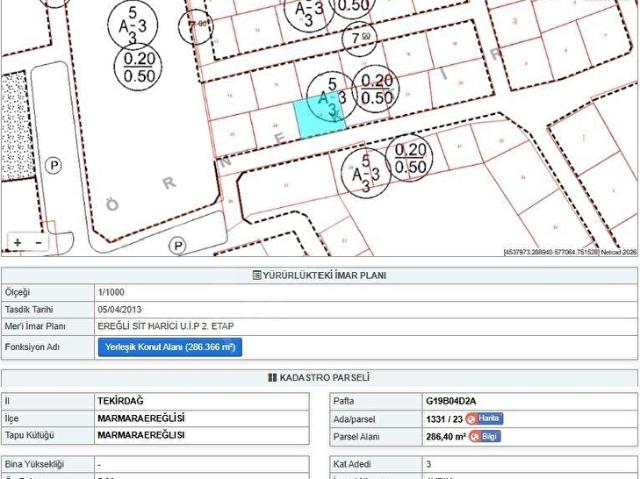Viewport: 640px width, 479px height.
Task: Select the Tapu Kütüğü value MARMARAEREĞLİSİ
Action: (141, 435)
